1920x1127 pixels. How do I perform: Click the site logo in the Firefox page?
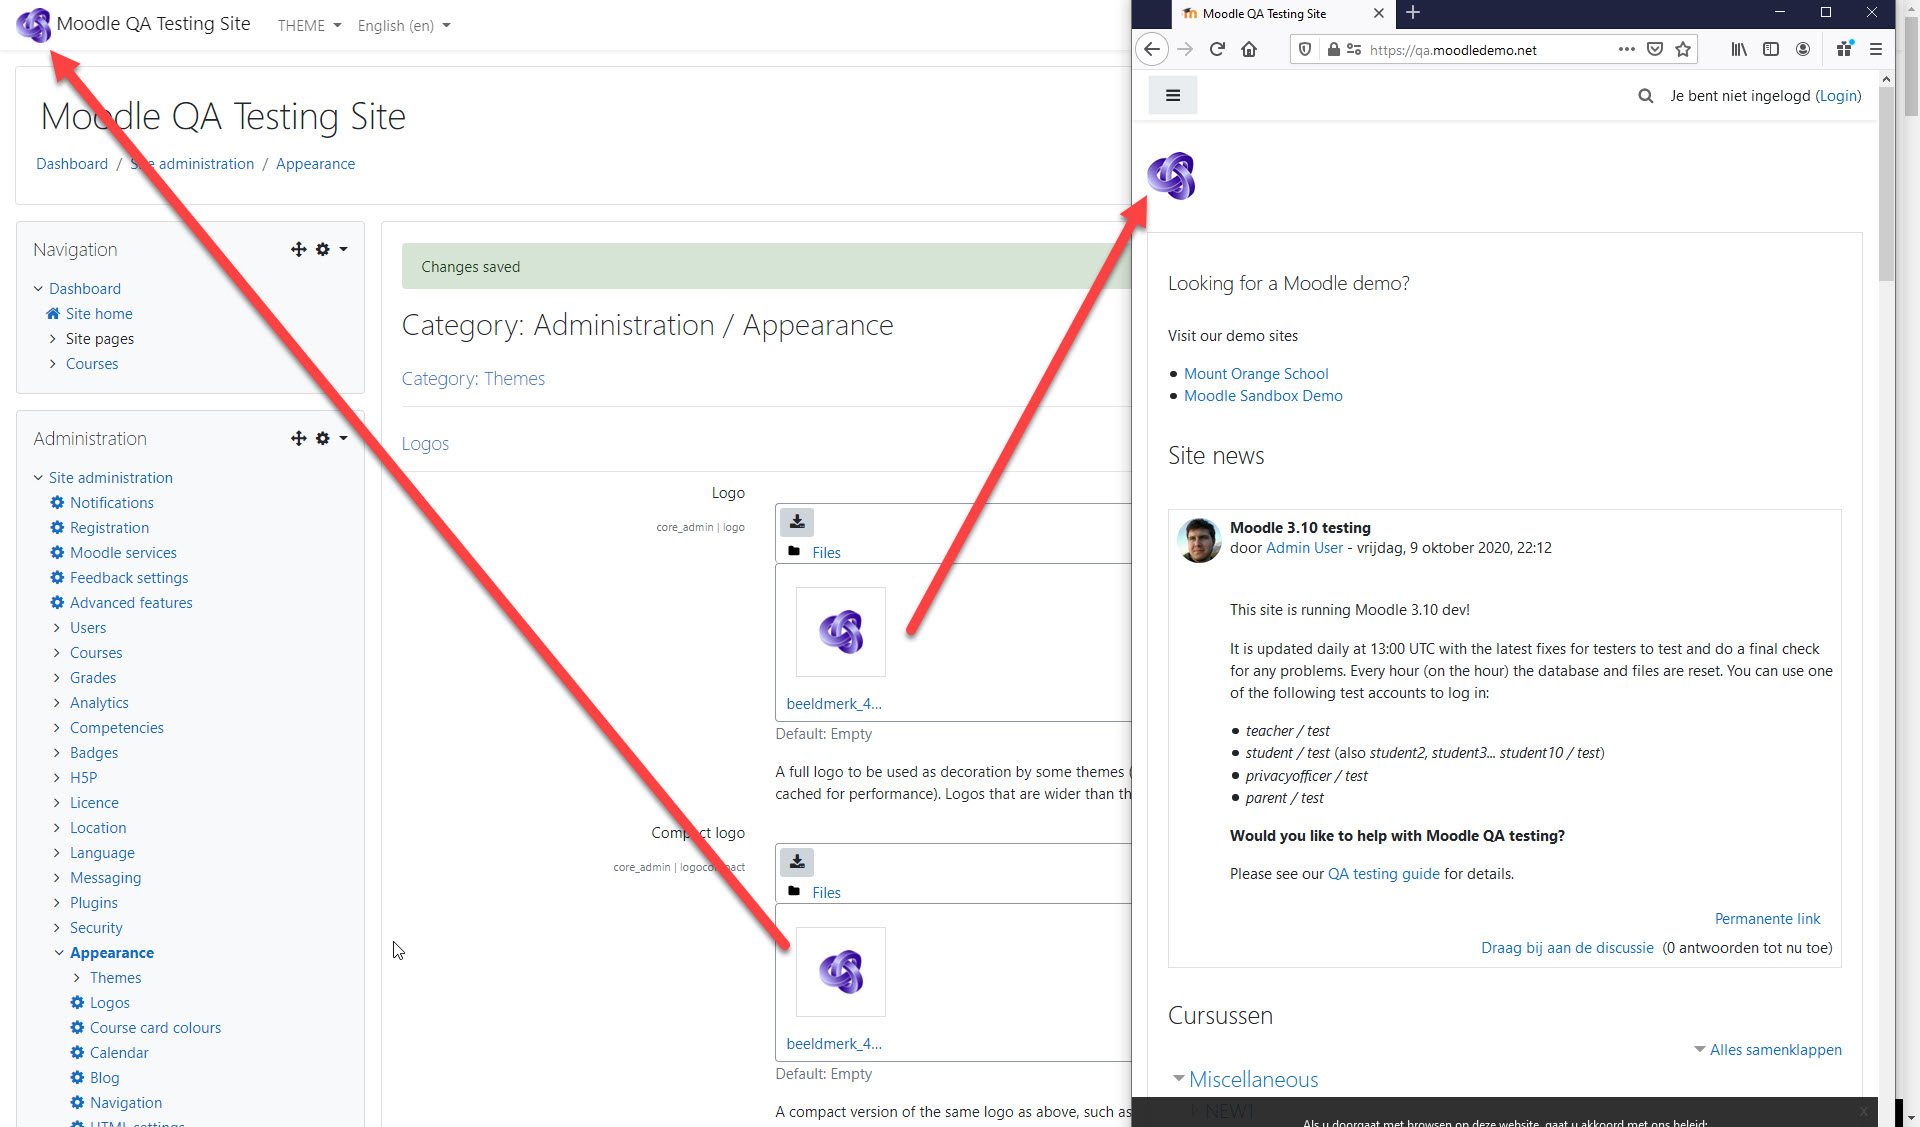click(x=1171, y=175)
